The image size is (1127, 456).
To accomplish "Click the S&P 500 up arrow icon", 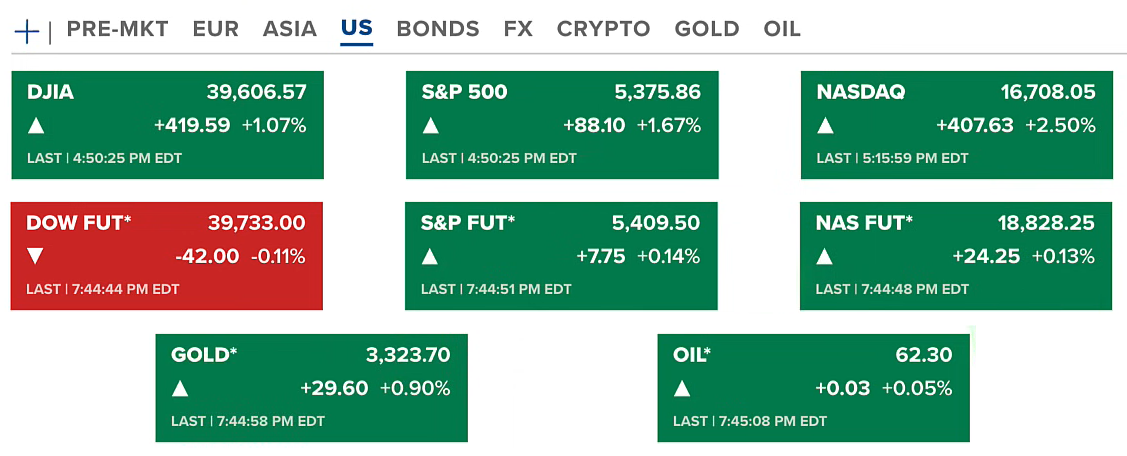I will (x=431, y=126).
